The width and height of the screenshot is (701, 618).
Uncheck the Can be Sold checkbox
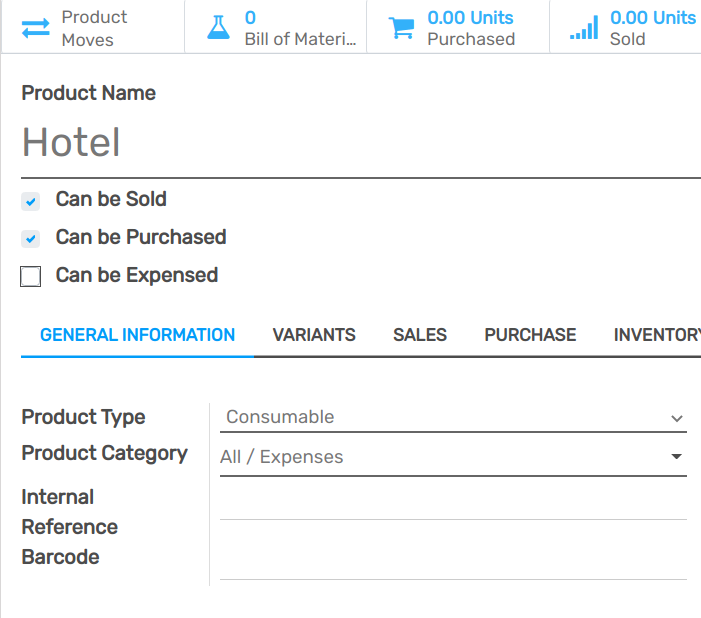[31, 201]
